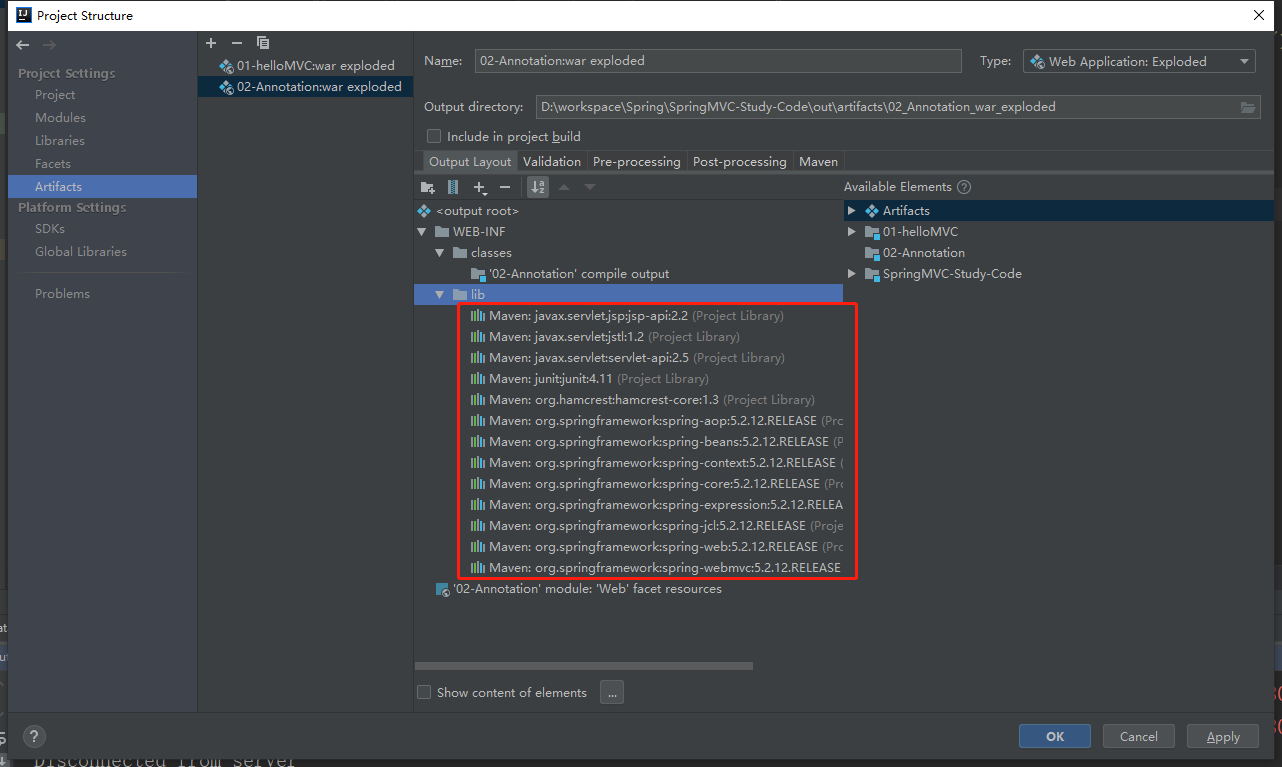This screenshot has height=767, width=1282.
Task: Open the add copy-of dropdown in layout toolbar
Action: tap(480, 187)
